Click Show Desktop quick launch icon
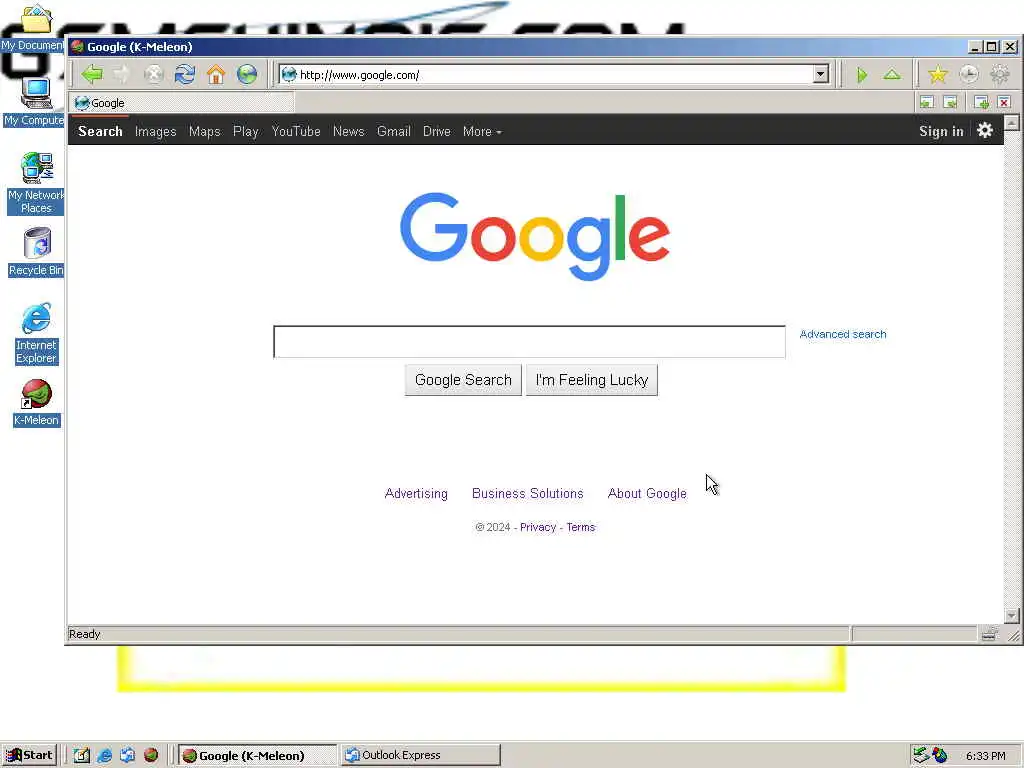 (82, 755)
